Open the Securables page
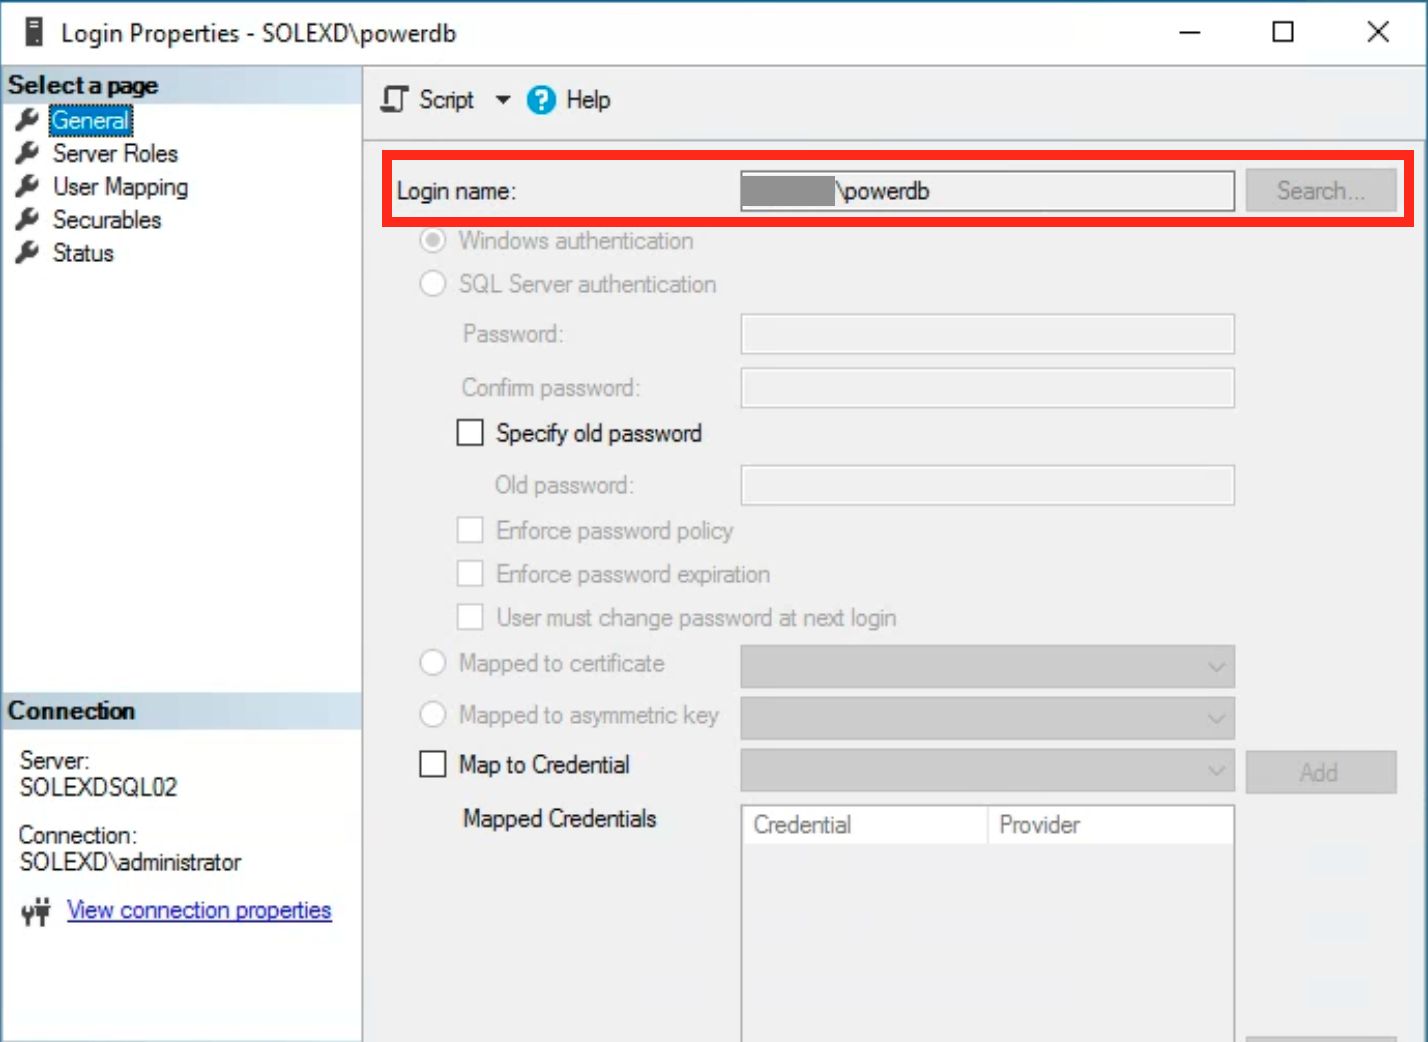The height and width of the screenshot is (1042, 1428). point(105,219)
